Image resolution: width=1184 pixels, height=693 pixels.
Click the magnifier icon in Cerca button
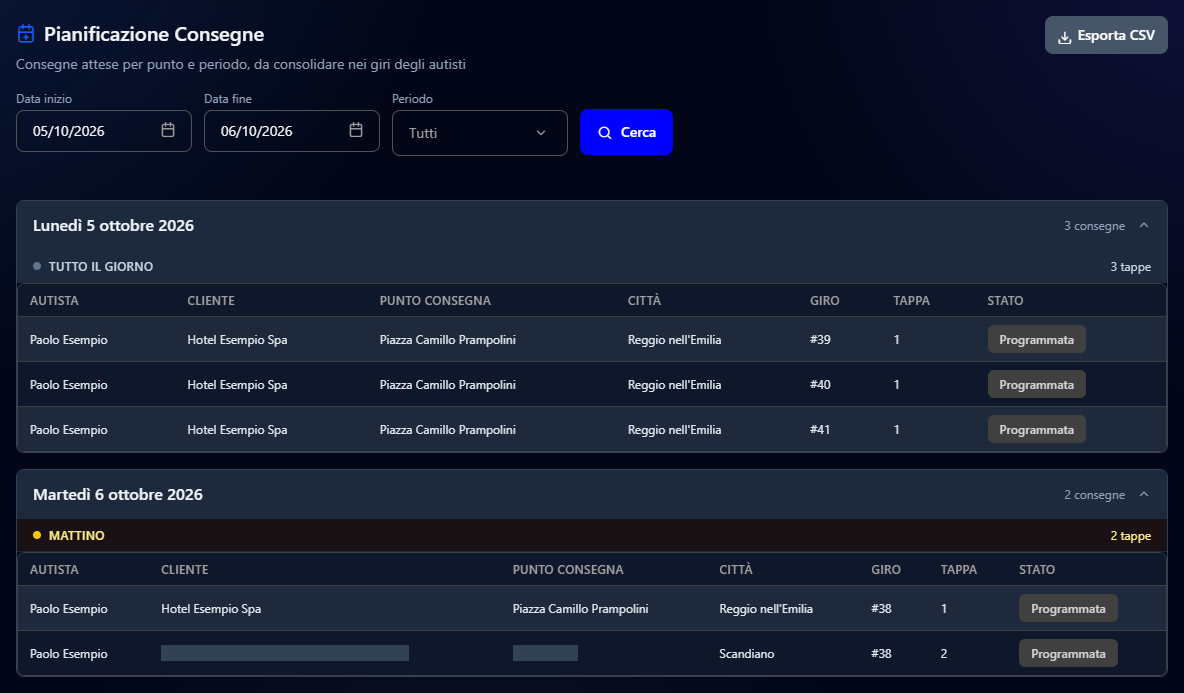pyautogui.click(x=605, y=133)
